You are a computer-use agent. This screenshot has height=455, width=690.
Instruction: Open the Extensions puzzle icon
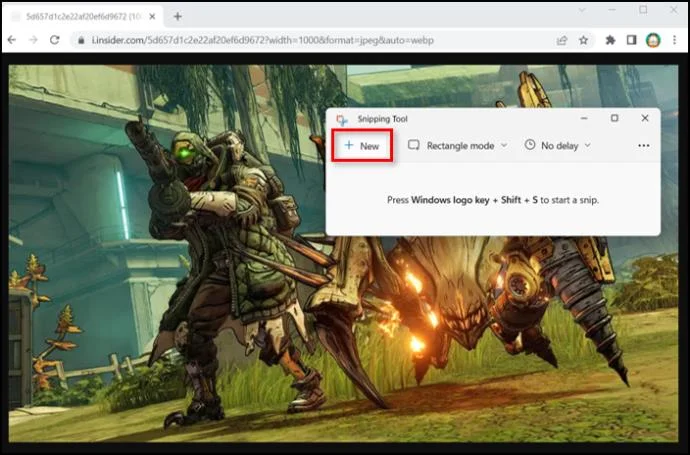610,40
